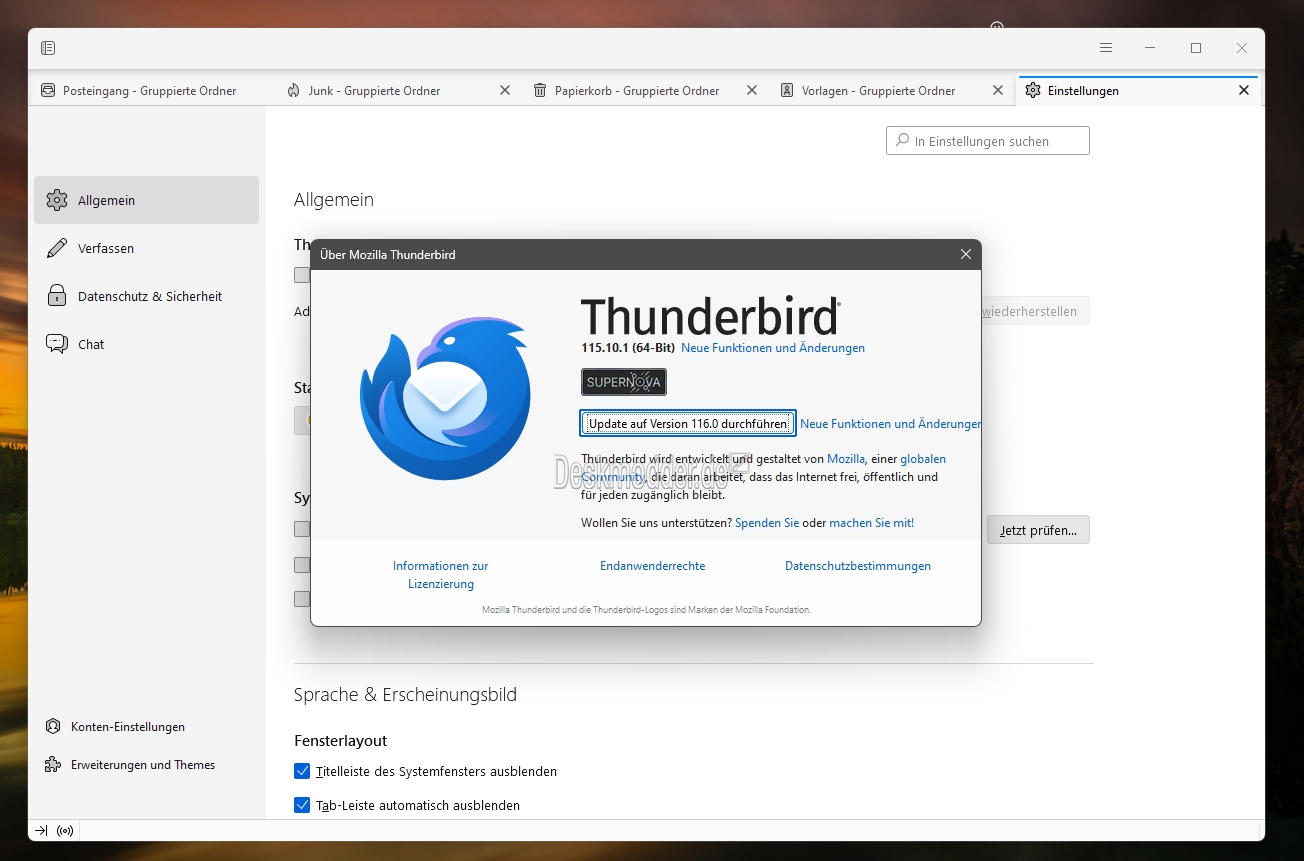Click the Supernova badge
This screenshot has height=861, width=1304.
(x=624, y=382)
